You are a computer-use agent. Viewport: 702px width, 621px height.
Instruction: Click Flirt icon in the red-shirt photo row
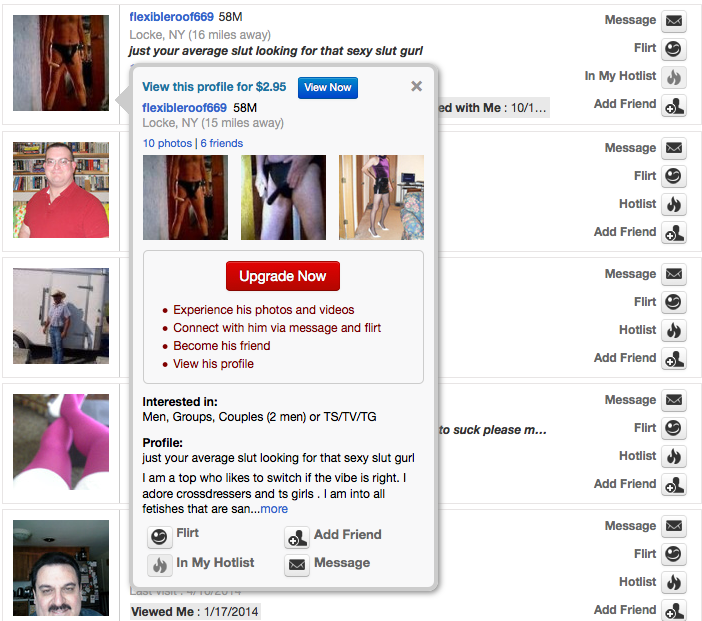[x=674, y=177]
